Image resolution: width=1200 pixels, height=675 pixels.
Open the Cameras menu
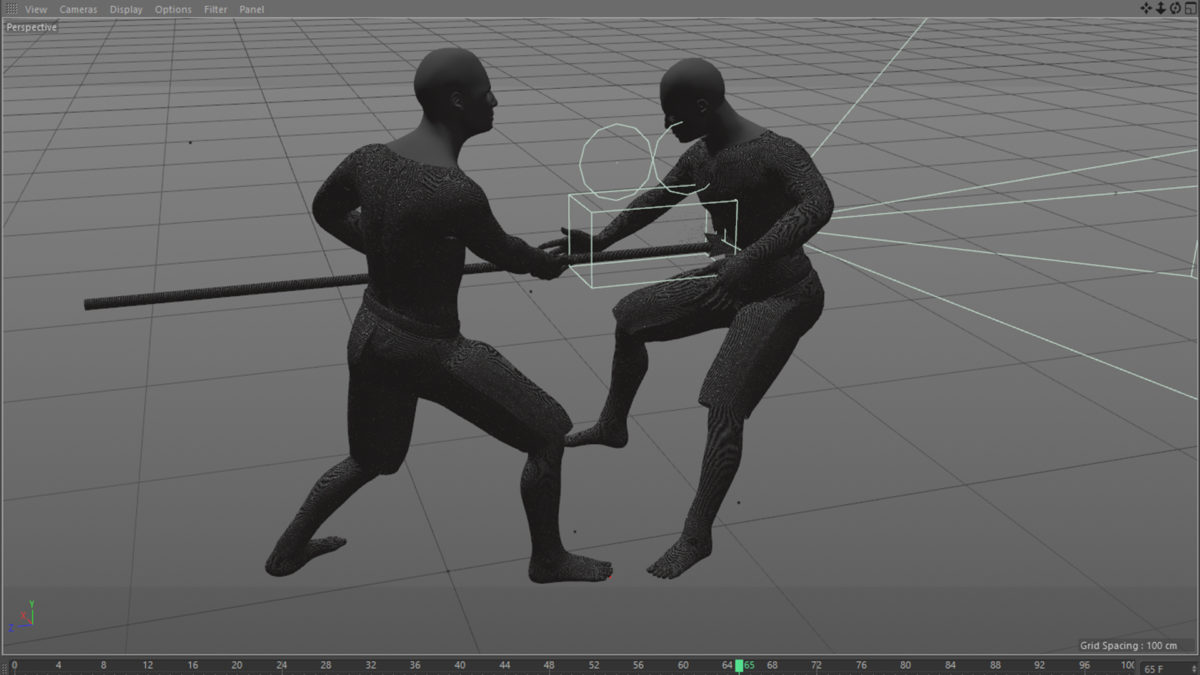[x=78, y=9]
